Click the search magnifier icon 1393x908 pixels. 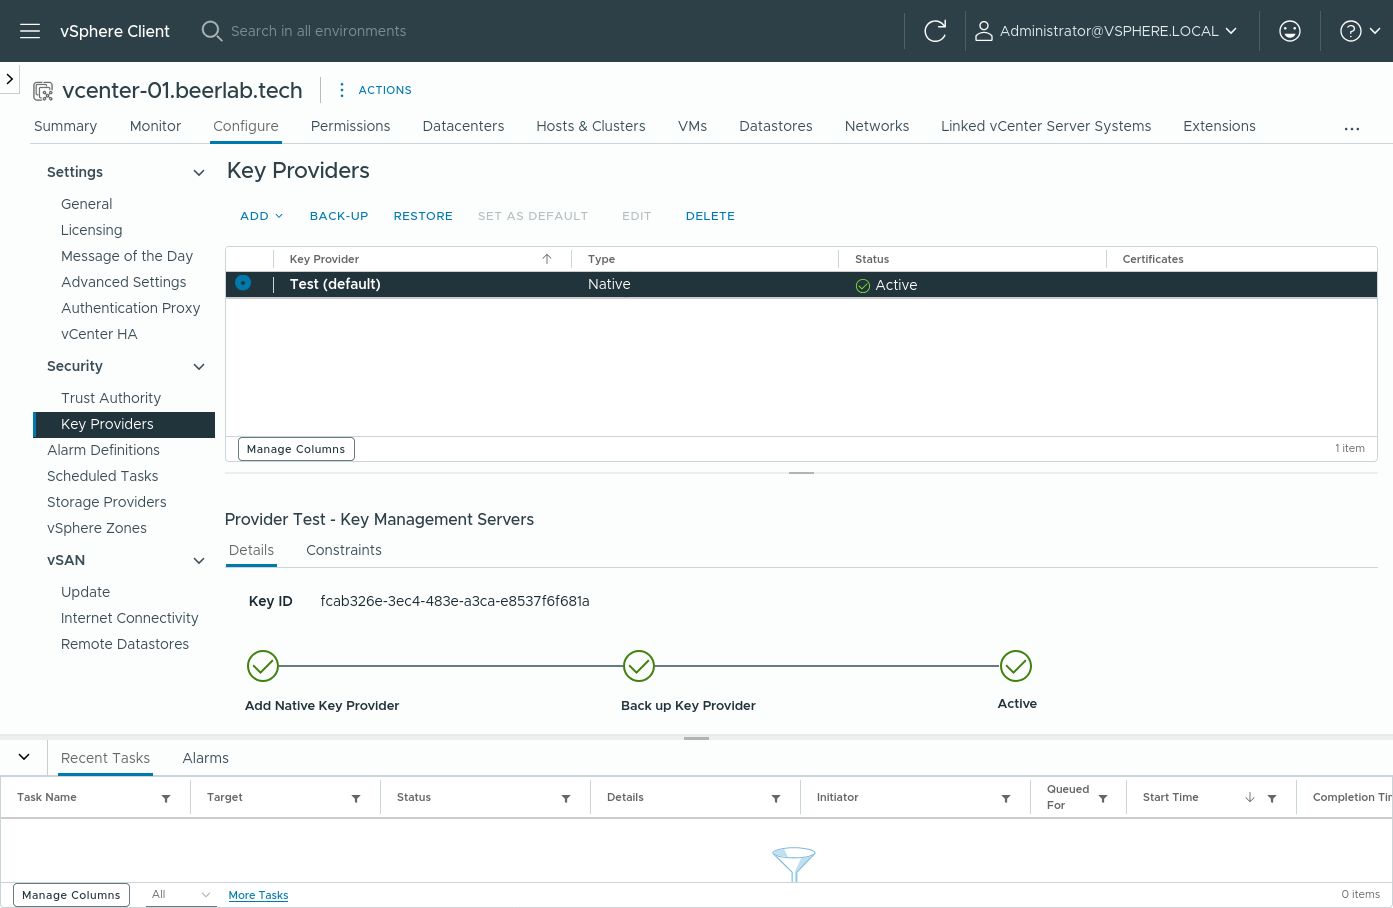(x=211, y=31)
